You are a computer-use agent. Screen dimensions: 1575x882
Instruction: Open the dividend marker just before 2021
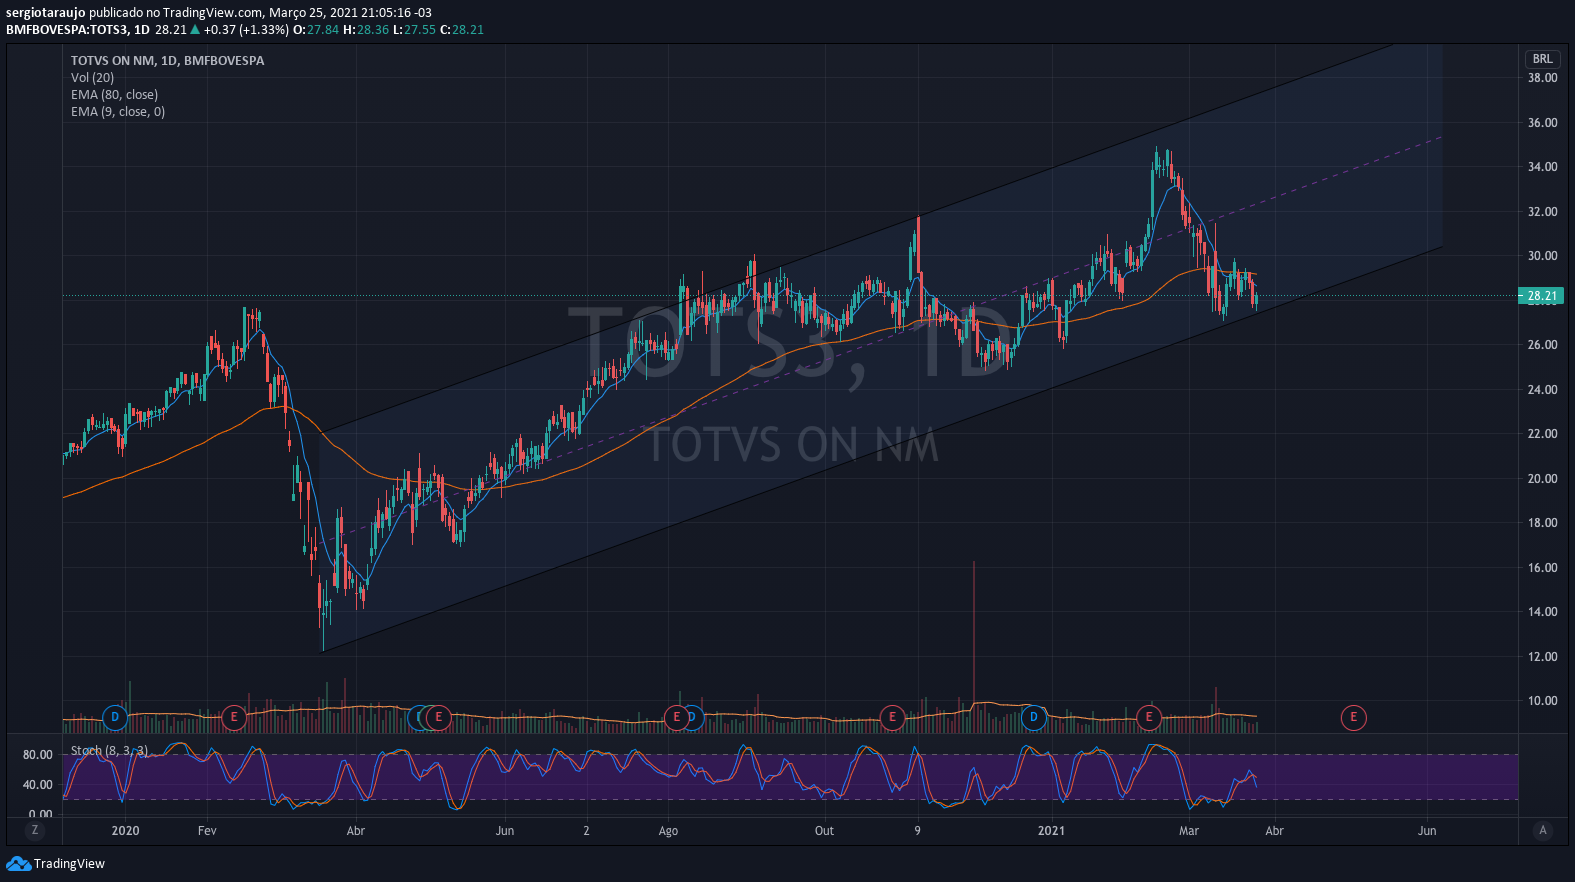pyautogui.click(x=1034, y=717)
